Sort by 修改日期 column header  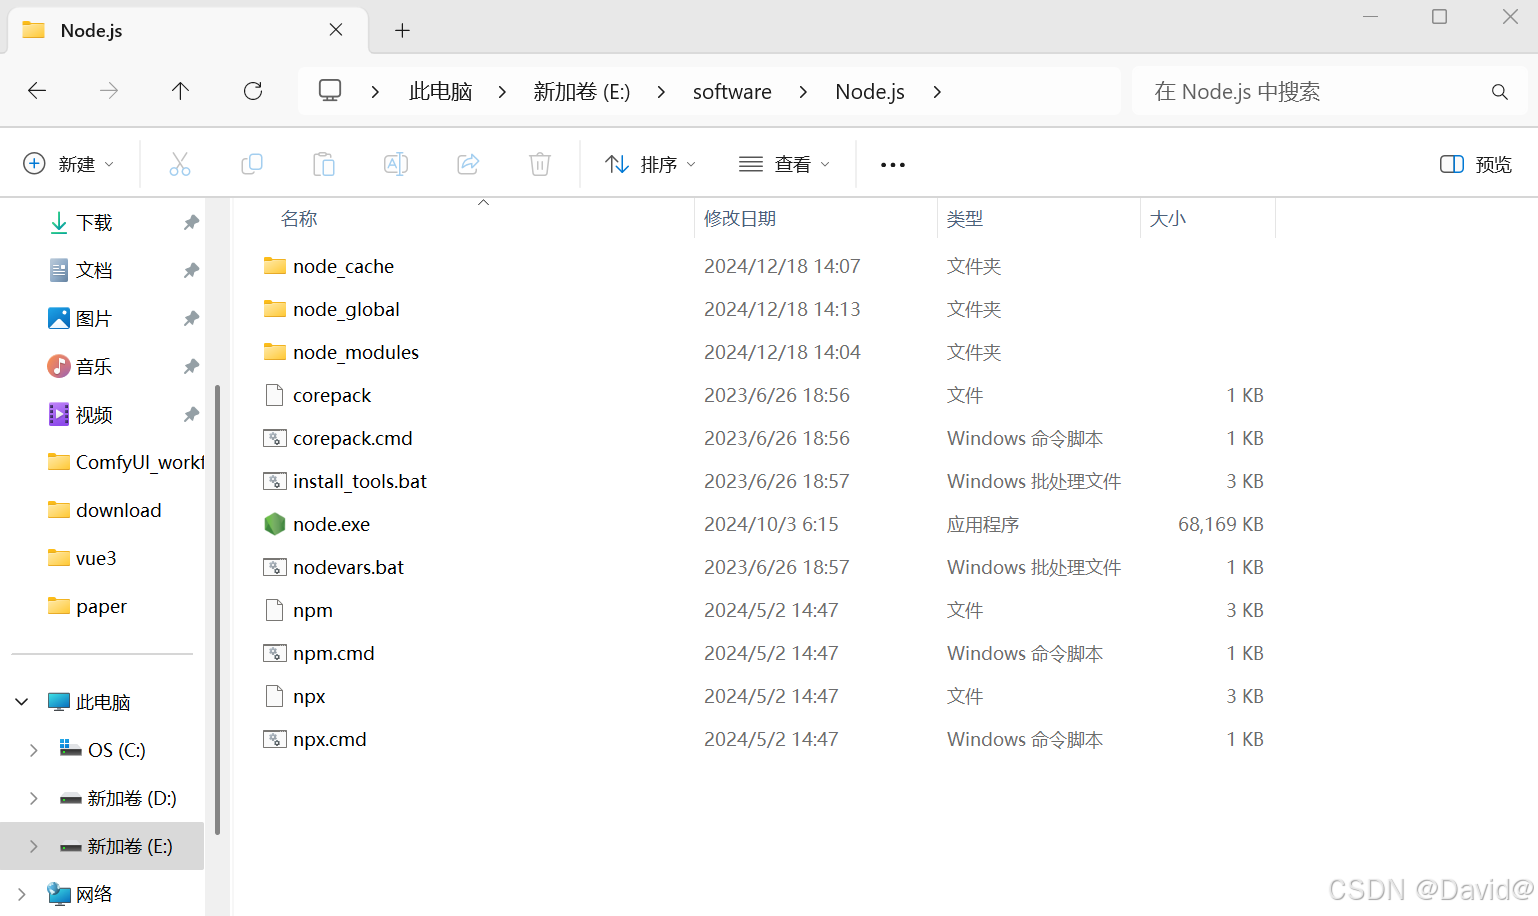point(740,219)
